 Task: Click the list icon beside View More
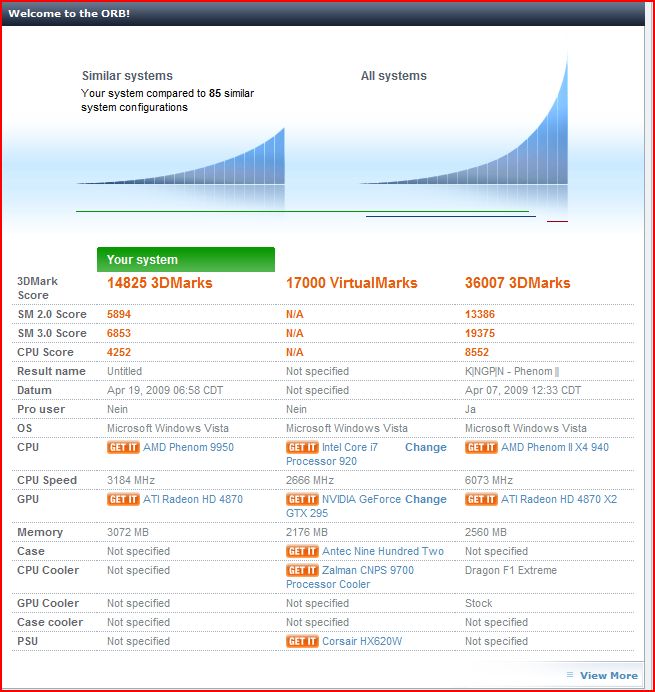tap(570, 675)
